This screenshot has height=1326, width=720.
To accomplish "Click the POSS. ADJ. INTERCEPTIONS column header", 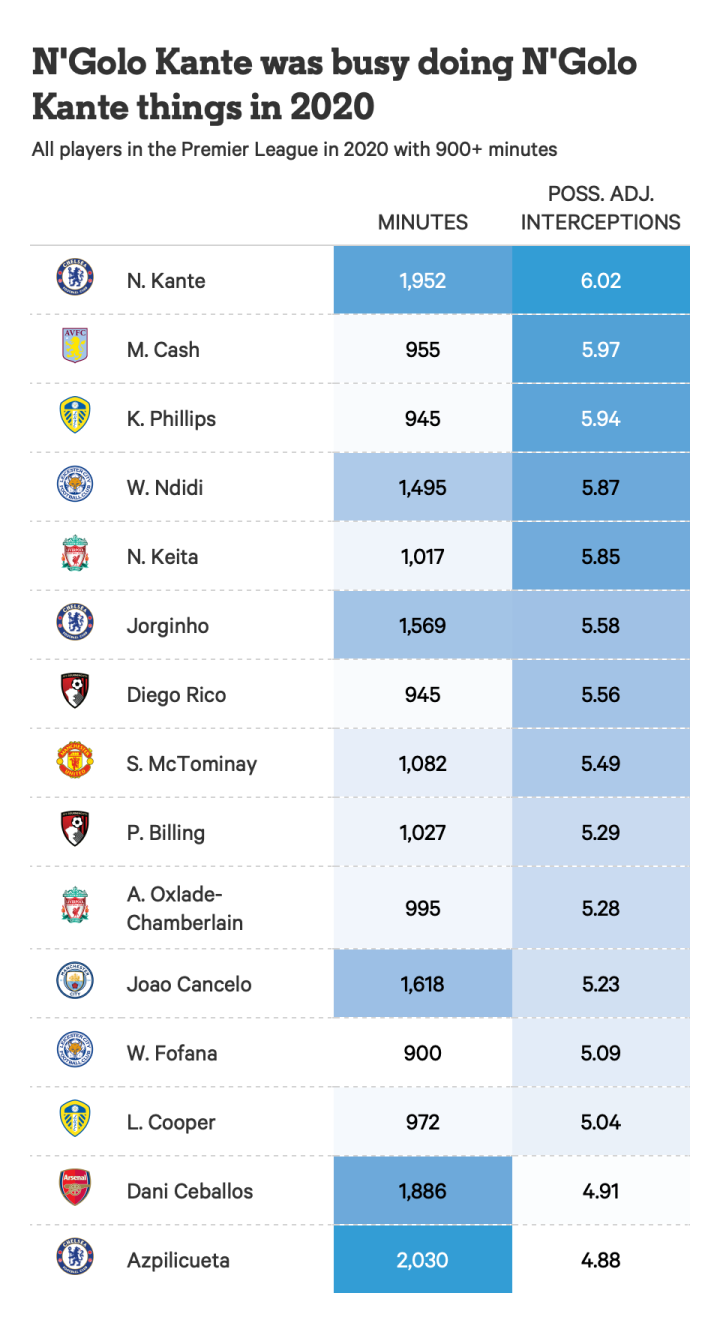I will coord(600,208).
